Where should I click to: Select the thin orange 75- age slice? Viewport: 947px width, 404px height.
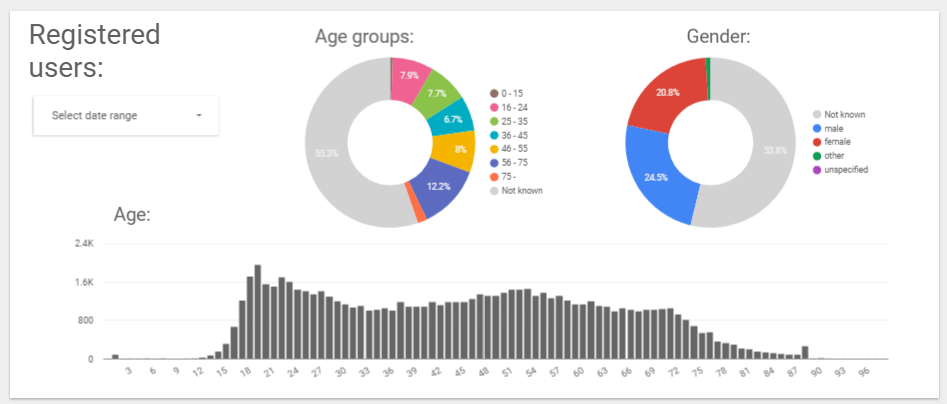(416, 202)
